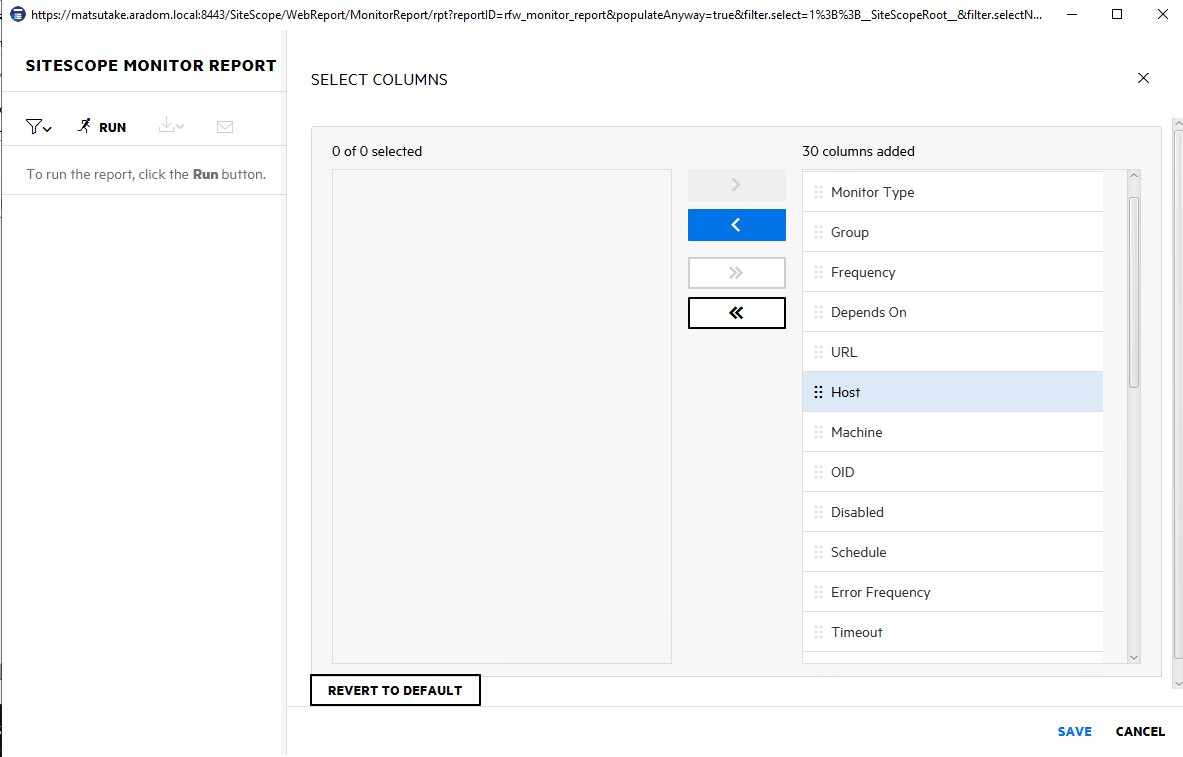Click the added columns list scroll up arrow
Image resolution: width=1183 pixels, height=757 pixels.
[x=1133, y=176]
